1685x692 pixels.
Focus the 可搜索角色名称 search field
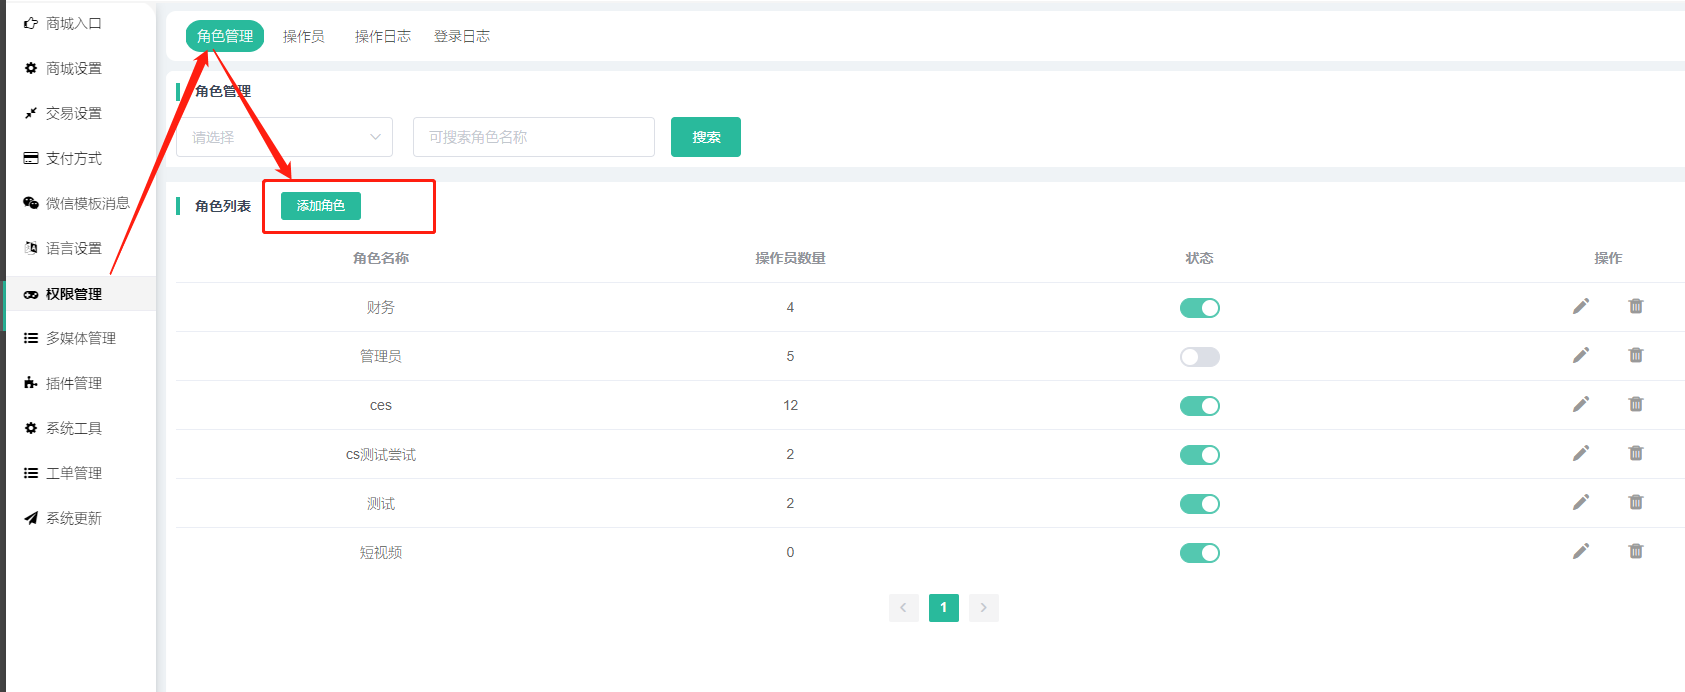coord(533,137)
